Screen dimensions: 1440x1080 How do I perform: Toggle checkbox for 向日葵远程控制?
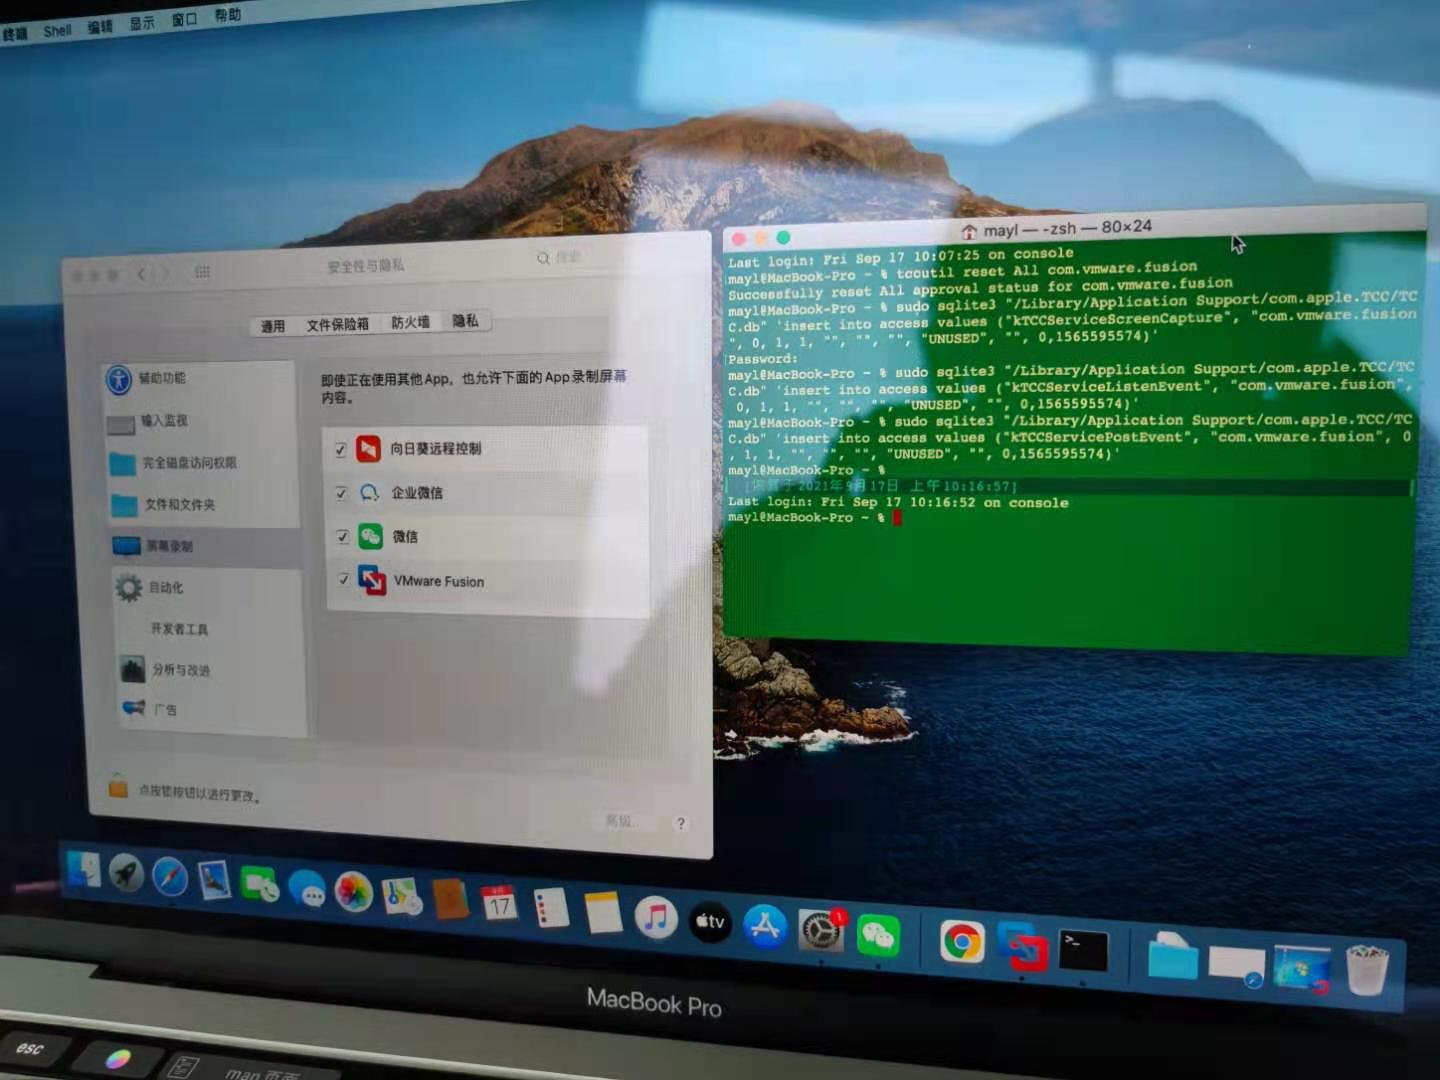(340, 450)
